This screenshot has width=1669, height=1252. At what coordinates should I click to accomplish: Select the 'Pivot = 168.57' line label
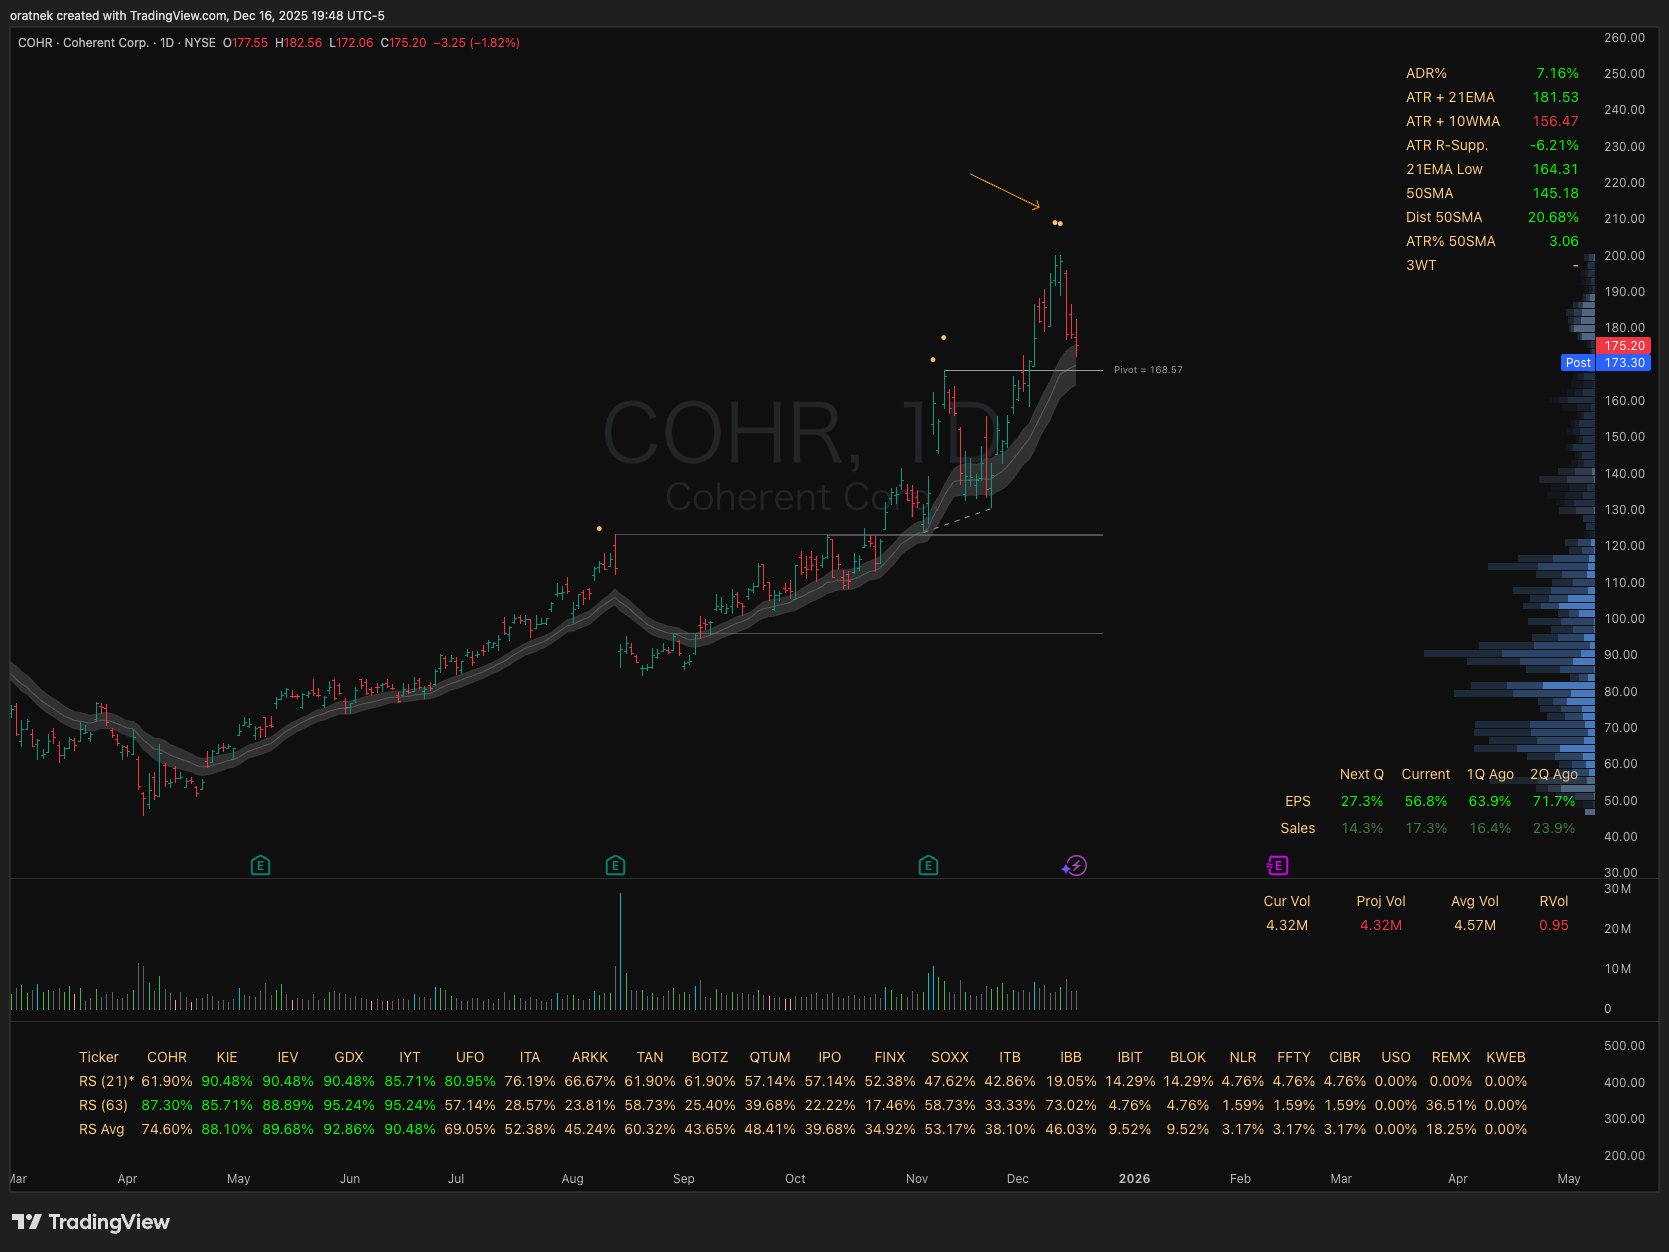point(1148,370)
